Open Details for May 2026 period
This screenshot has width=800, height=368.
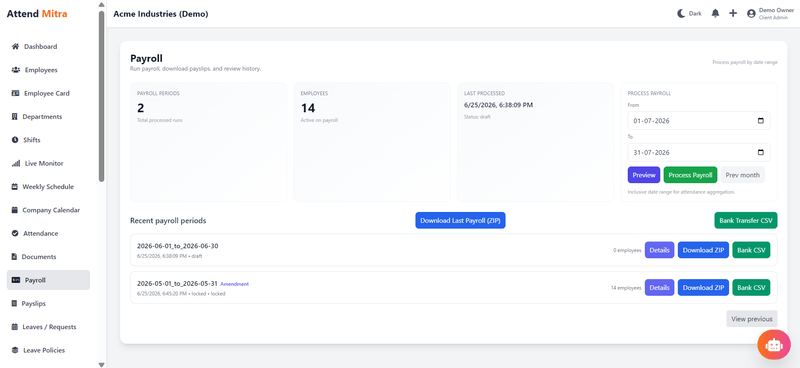(x=659, y=287)
